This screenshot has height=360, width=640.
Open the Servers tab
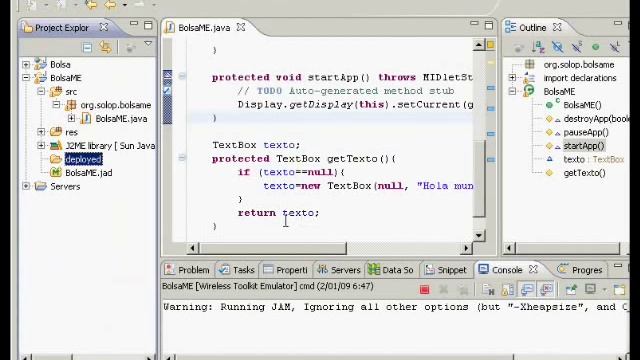[339, 270]
